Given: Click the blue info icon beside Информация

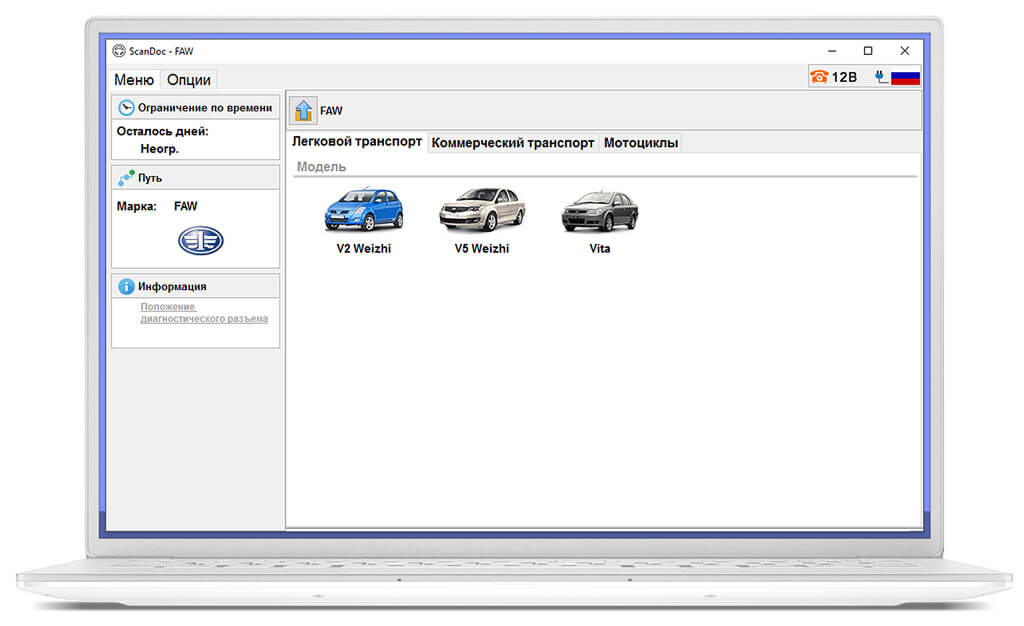Looking at the screenshot, I should pyautogui.click(x=126, y=286).
